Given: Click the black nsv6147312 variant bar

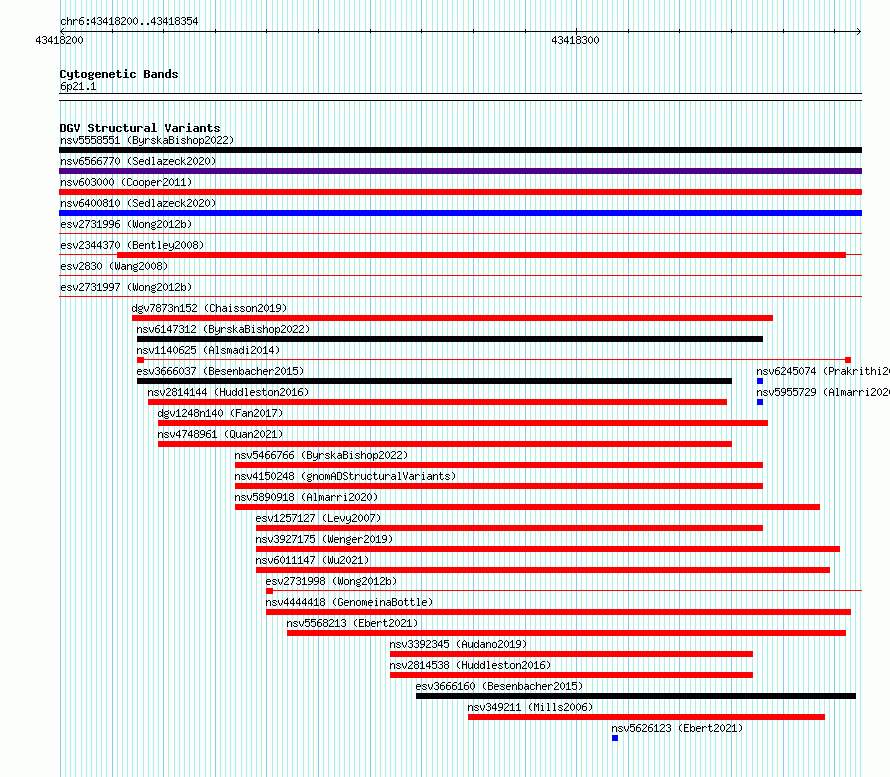Looking at the screenshot, I should [x=450, y=339].
